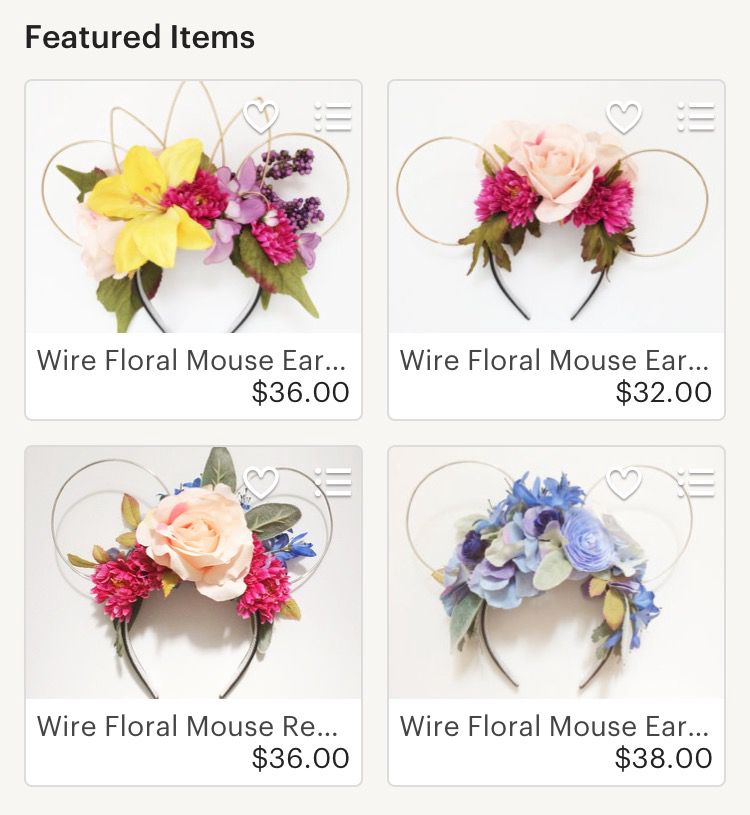Select the title of the $38.00 listing
750x815 pixels.
[554, 726]
